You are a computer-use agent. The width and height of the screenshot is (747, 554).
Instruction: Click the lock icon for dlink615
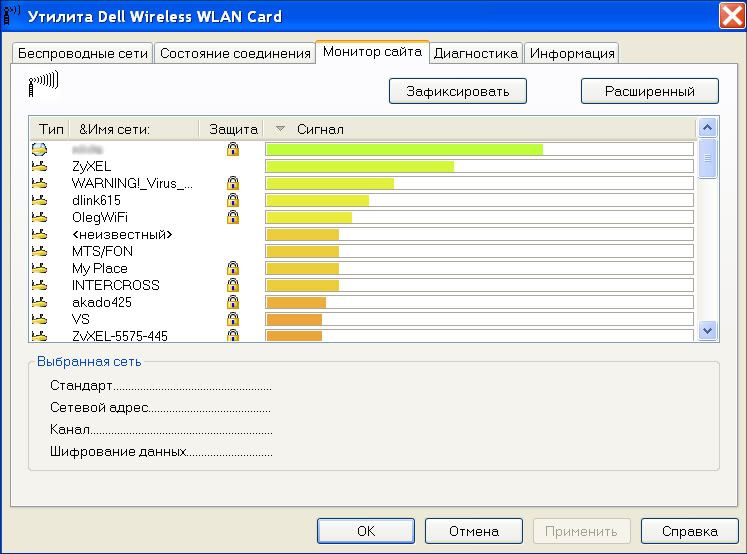232,200
